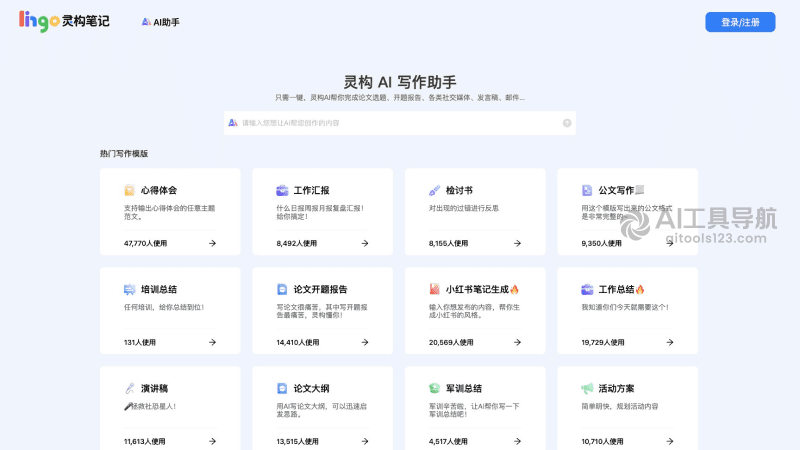Select the 公文写作 template title
The height and width of the screenshot is (450, 800).
coord(621,190)
